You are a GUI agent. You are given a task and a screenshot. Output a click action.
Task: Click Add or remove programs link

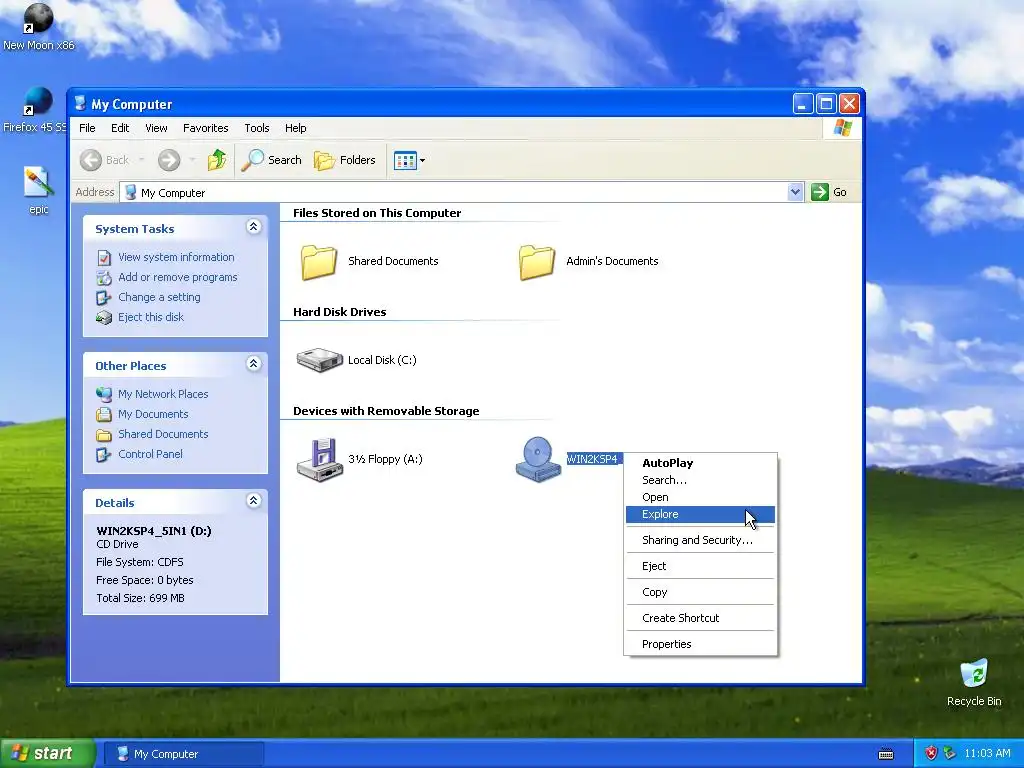tap(178, 277)
